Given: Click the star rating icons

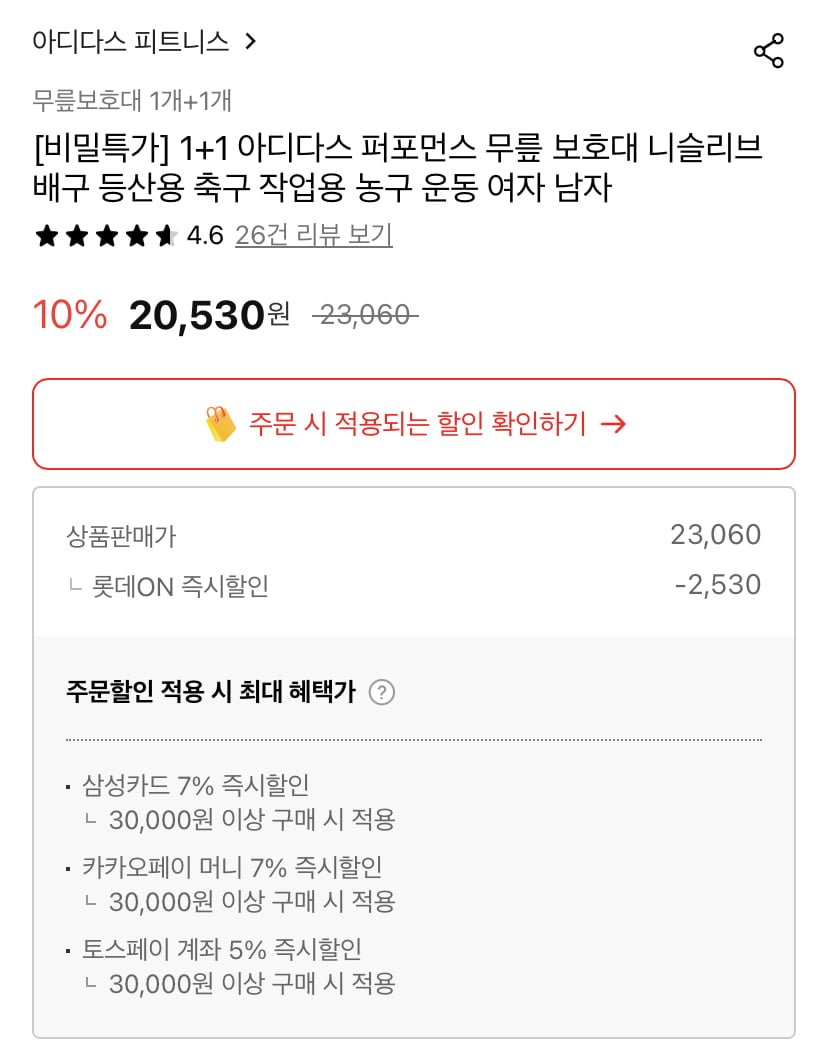Looking at the screenshot, I should pos(106,236).
